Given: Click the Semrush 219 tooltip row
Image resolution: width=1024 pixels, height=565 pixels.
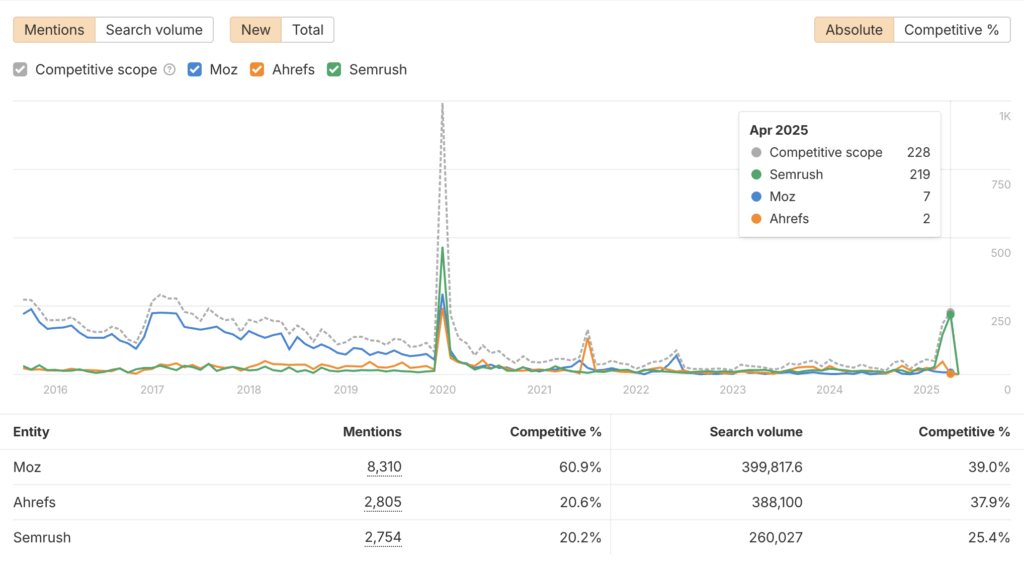Looking at the screenshot, I should click(840, 174).
